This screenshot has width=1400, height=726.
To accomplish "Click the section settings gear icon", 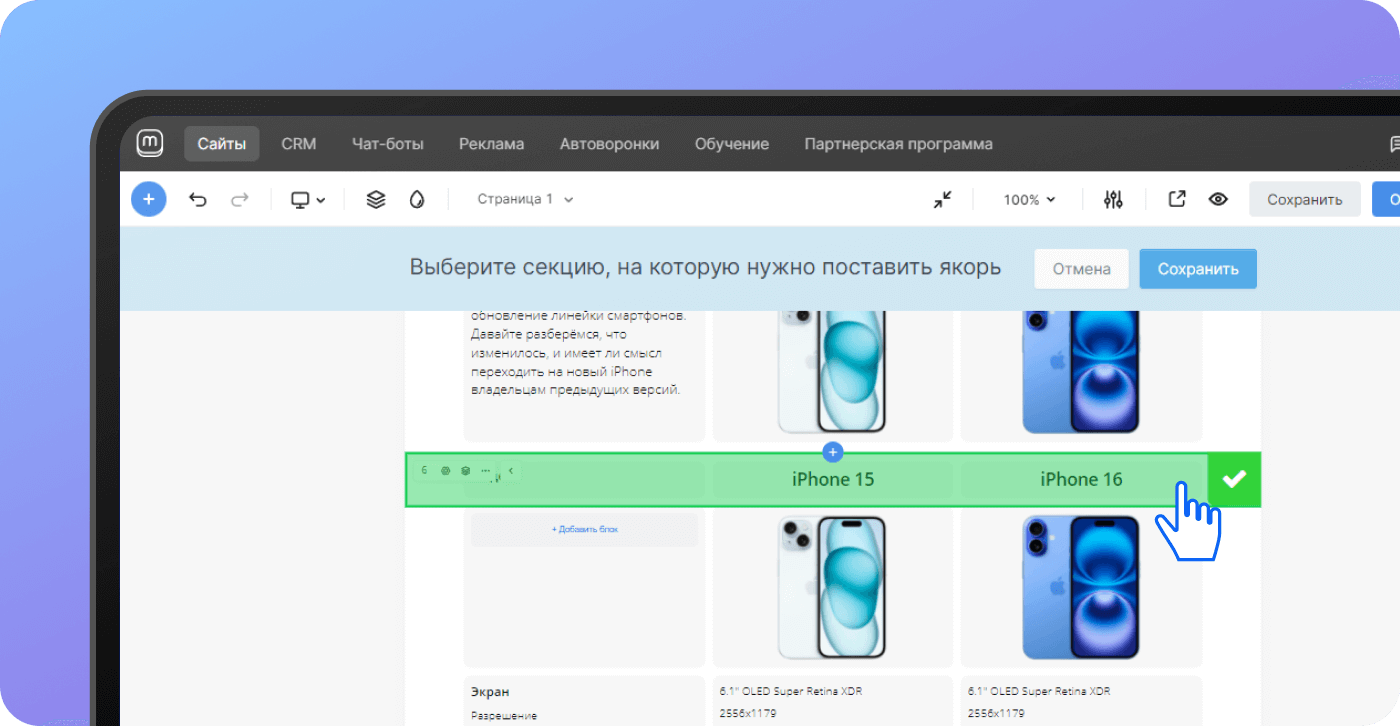I will pos(446,470).
